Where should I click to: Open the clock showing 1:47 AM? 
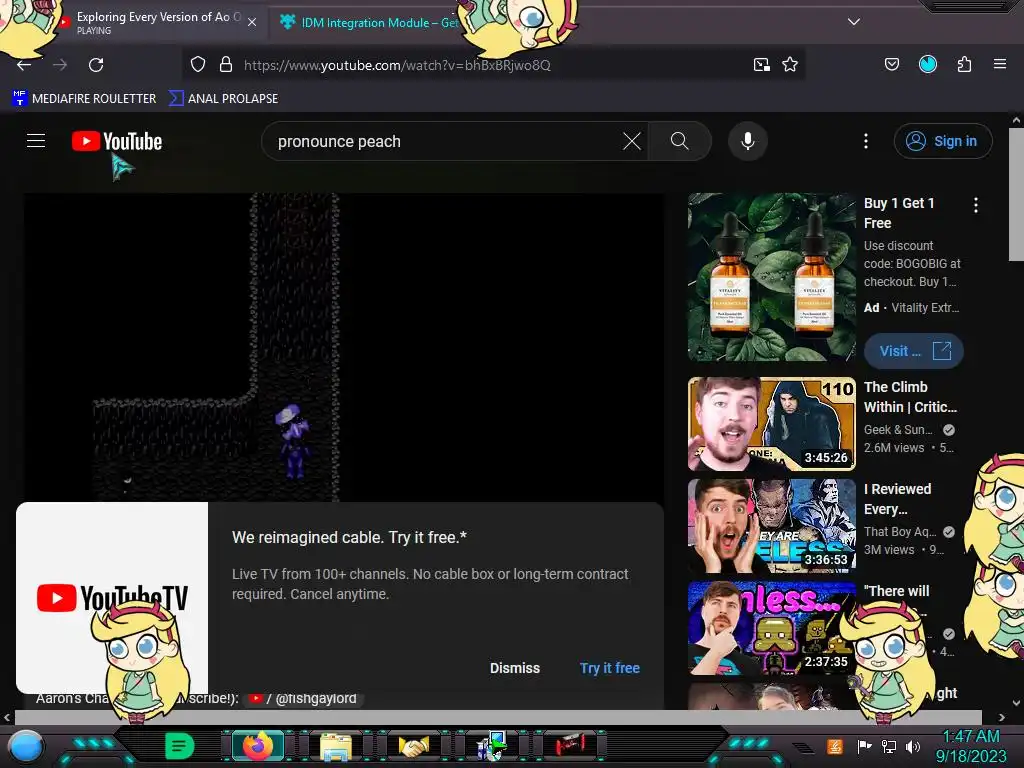(x=971, y=746)
